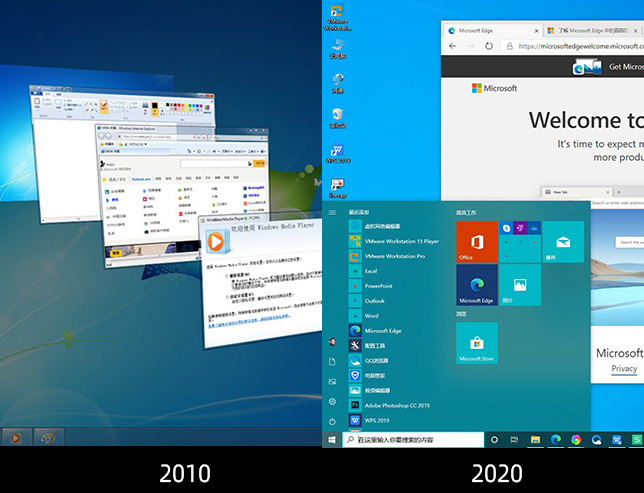Click the Outlook.com link on MSN page

(x=141, y=179)
